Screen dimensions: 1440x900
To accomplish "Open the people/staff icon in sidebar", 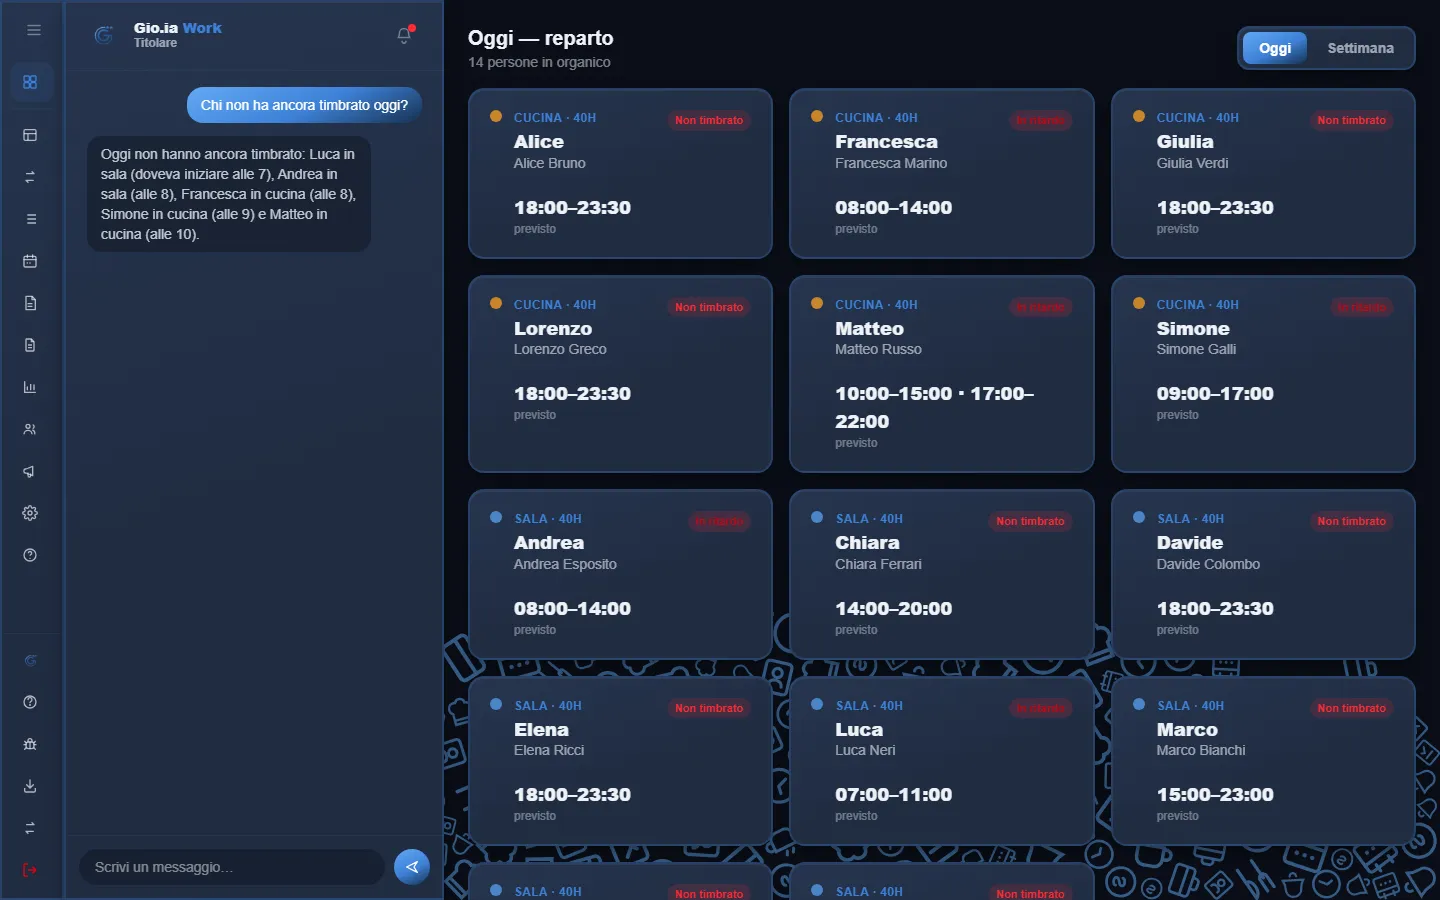I will tap(30, 429).
